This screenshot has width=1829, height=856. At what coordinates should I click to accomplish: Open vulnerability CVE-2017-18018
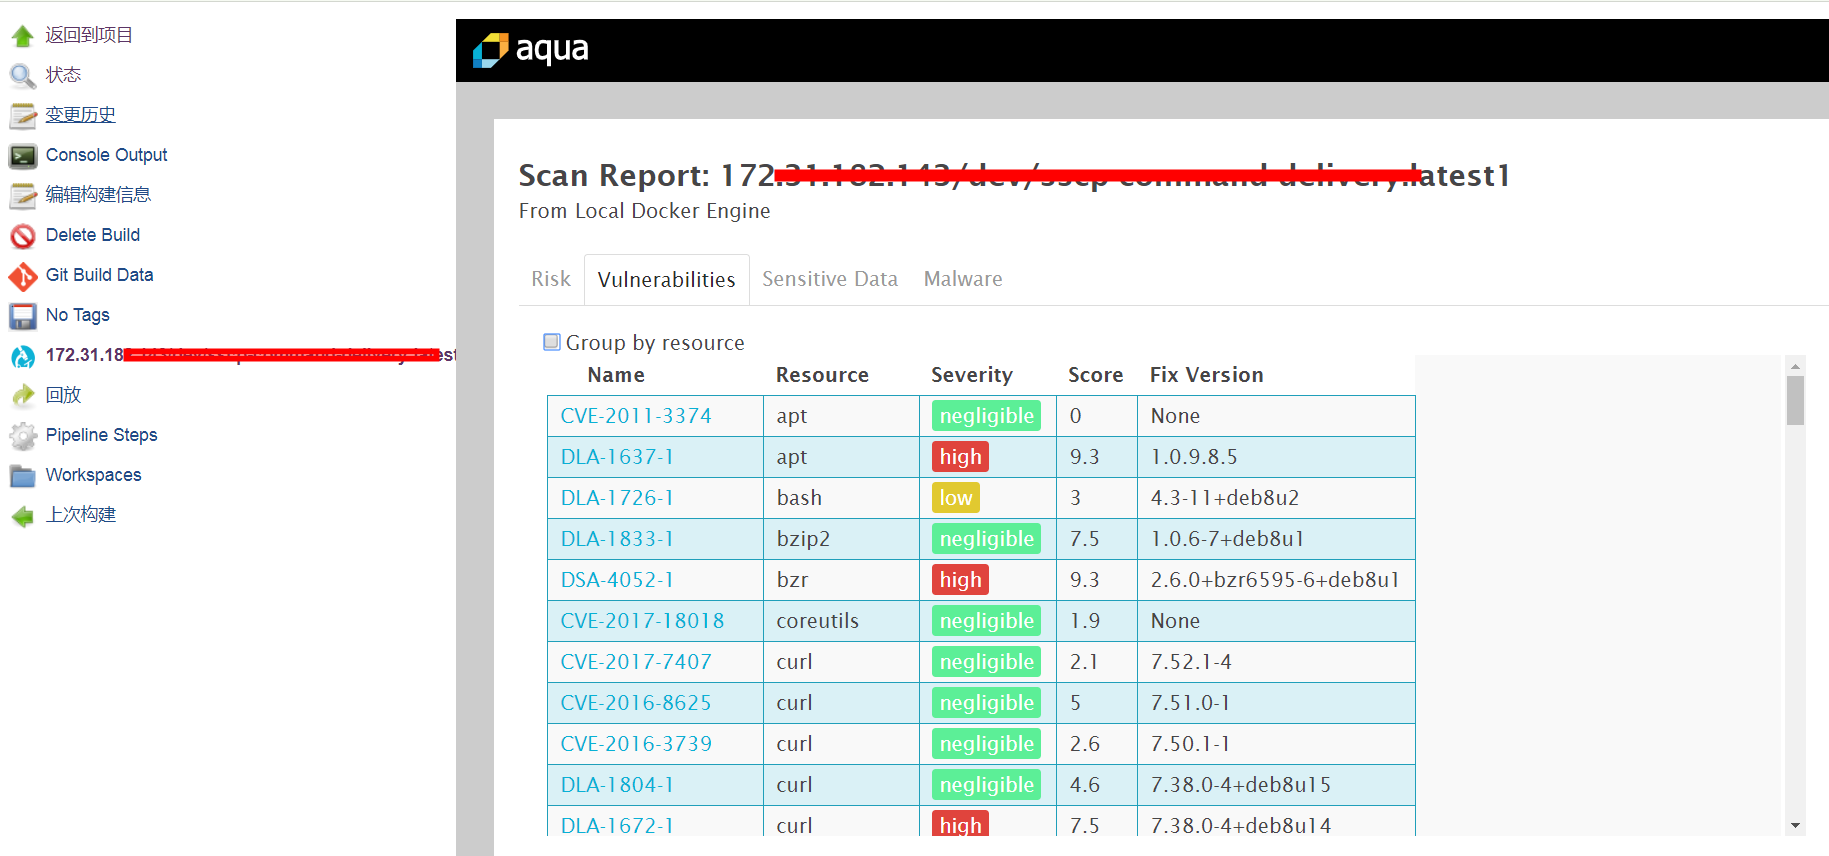(642, 621)
